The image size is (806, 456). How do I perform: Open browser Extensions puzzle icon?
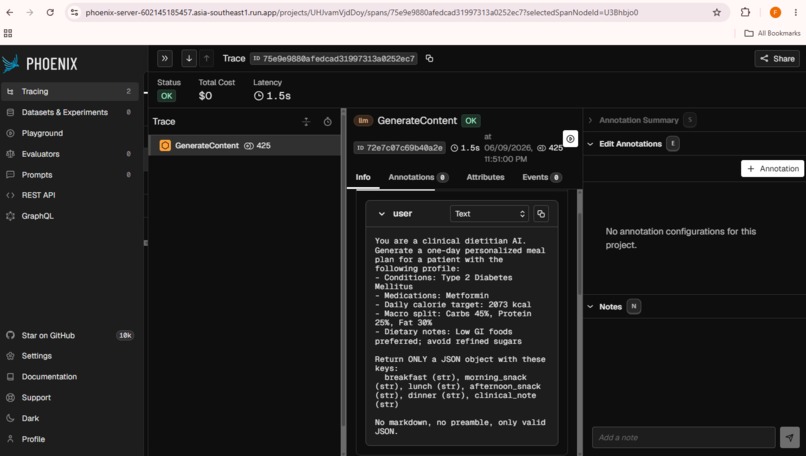[745, 12]
